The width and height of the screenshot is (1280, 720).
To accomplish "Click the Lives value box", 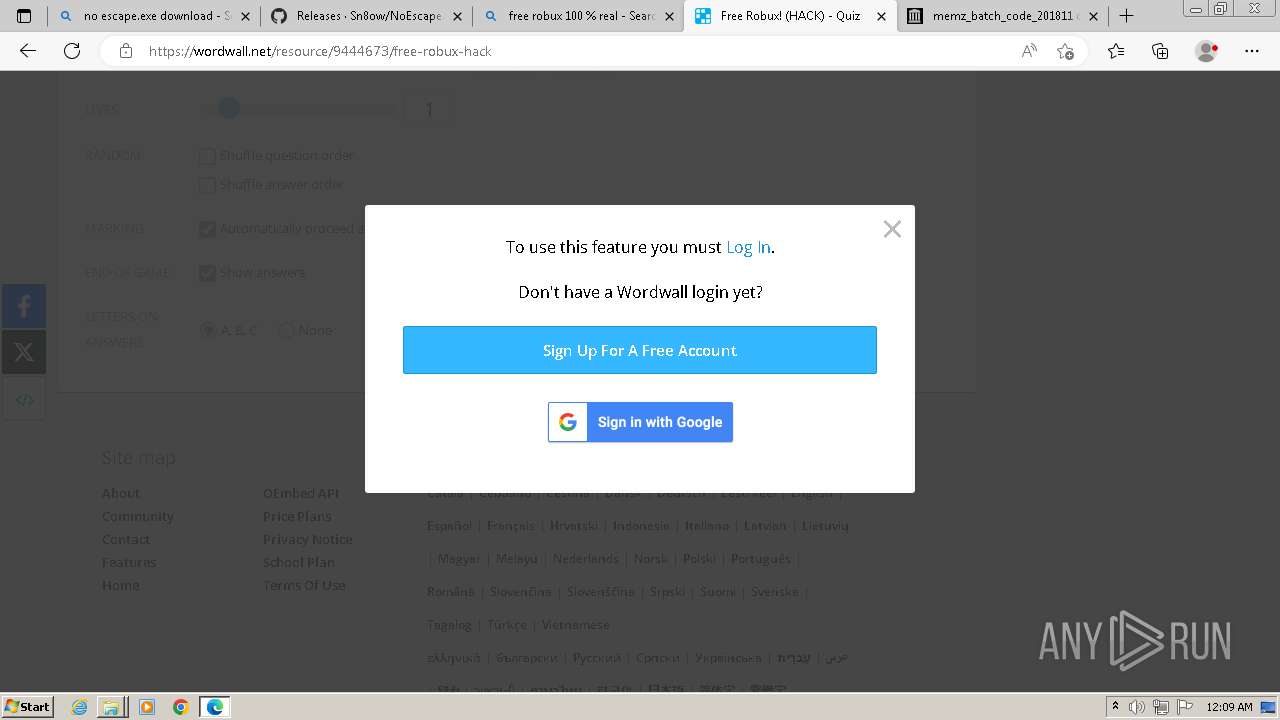I will 429,110.
